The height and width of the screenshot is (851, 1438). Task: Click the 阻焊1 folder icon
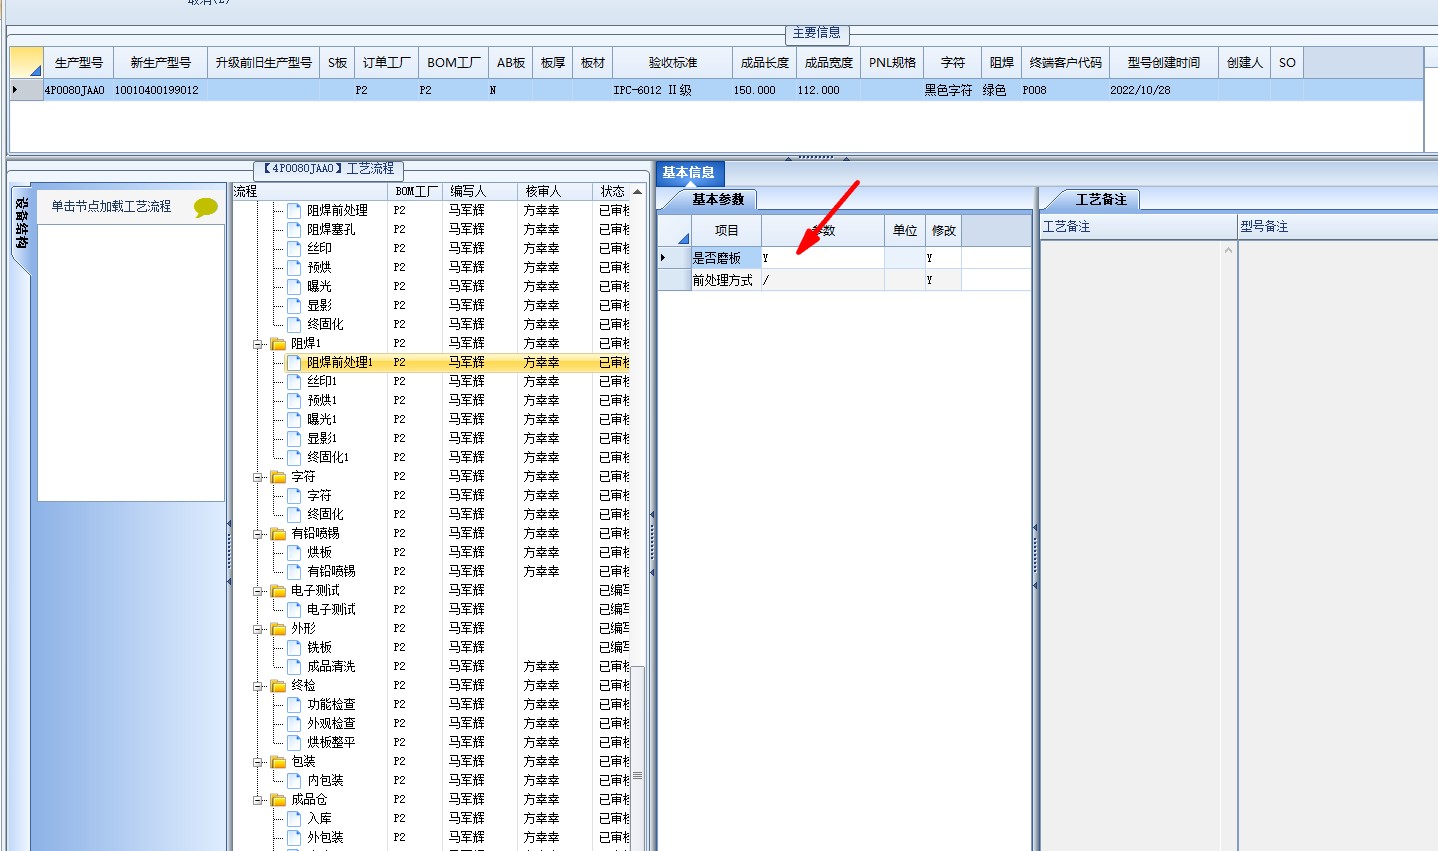click(x=279, y=344)
